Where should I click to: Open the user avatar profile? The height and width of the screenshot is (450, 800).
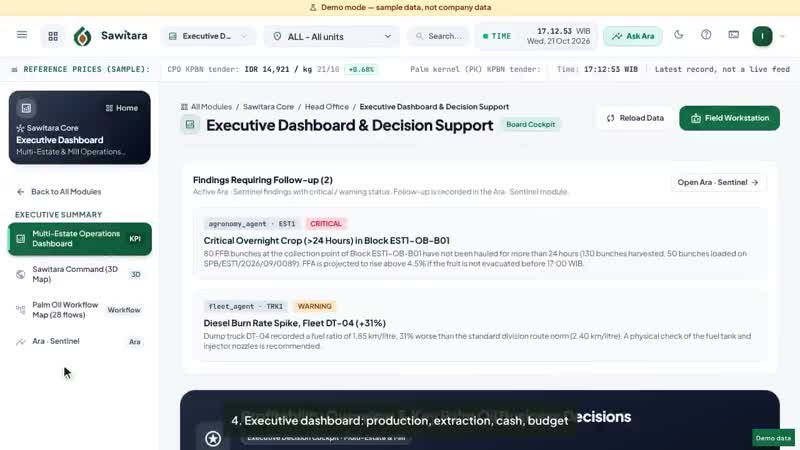click(762, 36)
